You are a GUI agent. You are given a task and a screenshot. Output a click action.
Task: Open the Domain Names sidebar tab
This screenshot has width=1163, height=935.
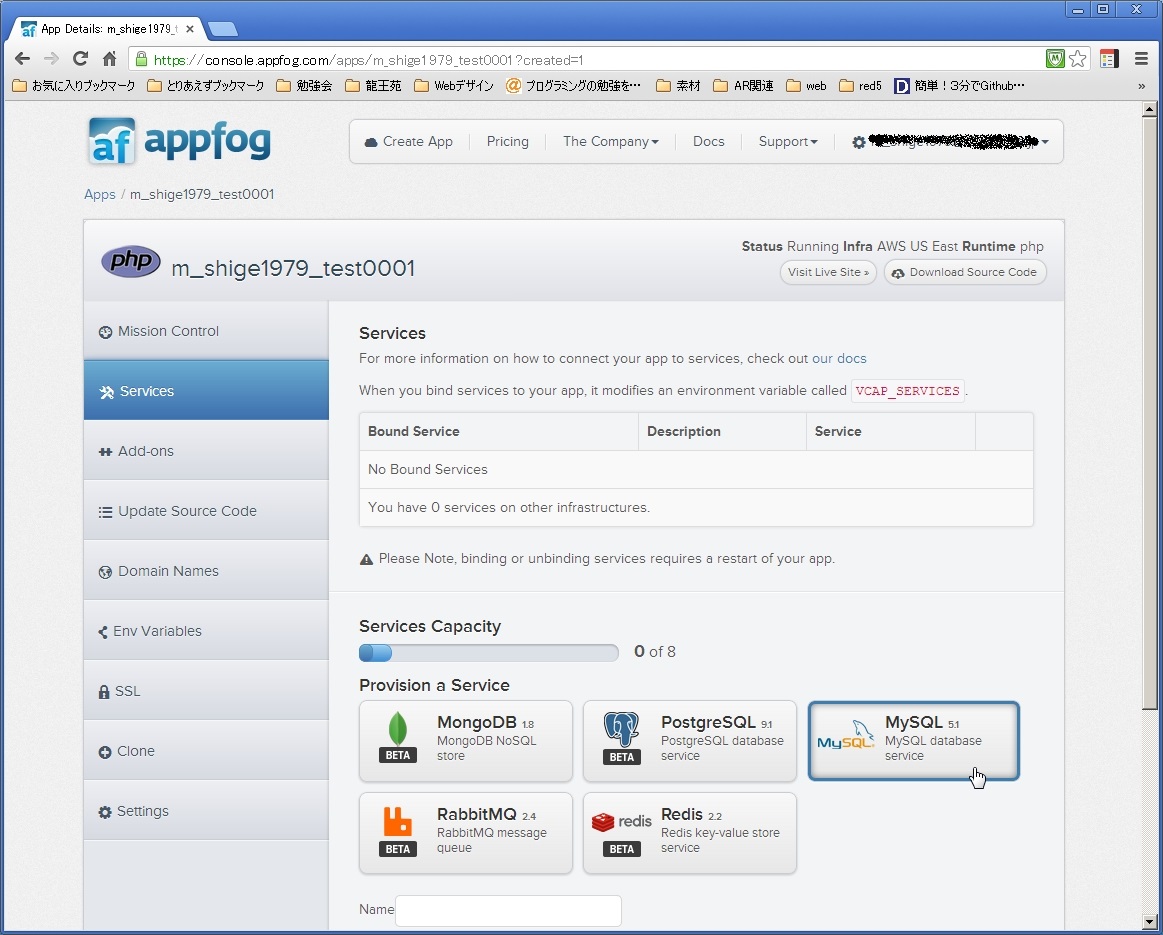click(x=206, y=571)
